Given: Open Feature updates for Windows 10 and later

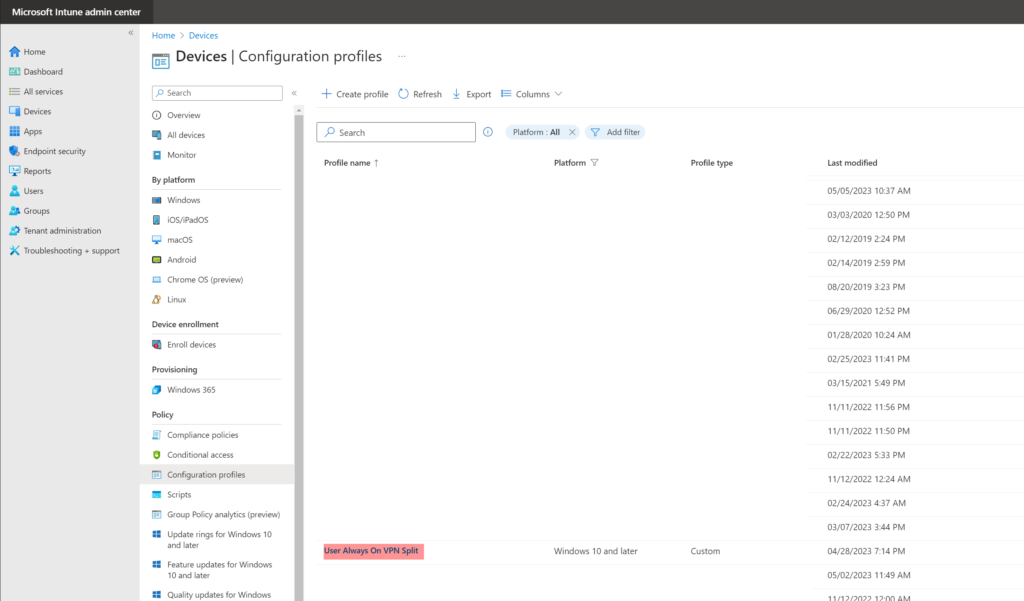Looking at the screenshot, I should [217, 570].
